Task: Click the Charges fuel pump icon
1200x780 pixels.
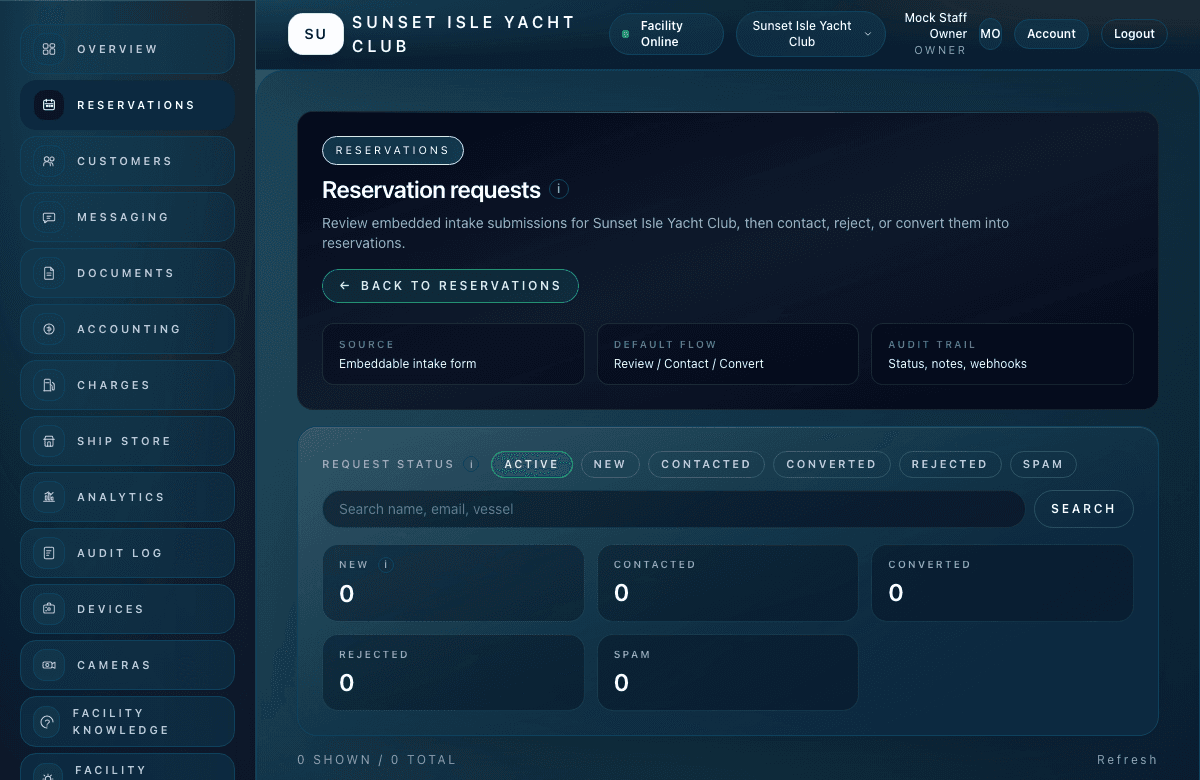Action: pyautogui.click(x=49, y=385)
